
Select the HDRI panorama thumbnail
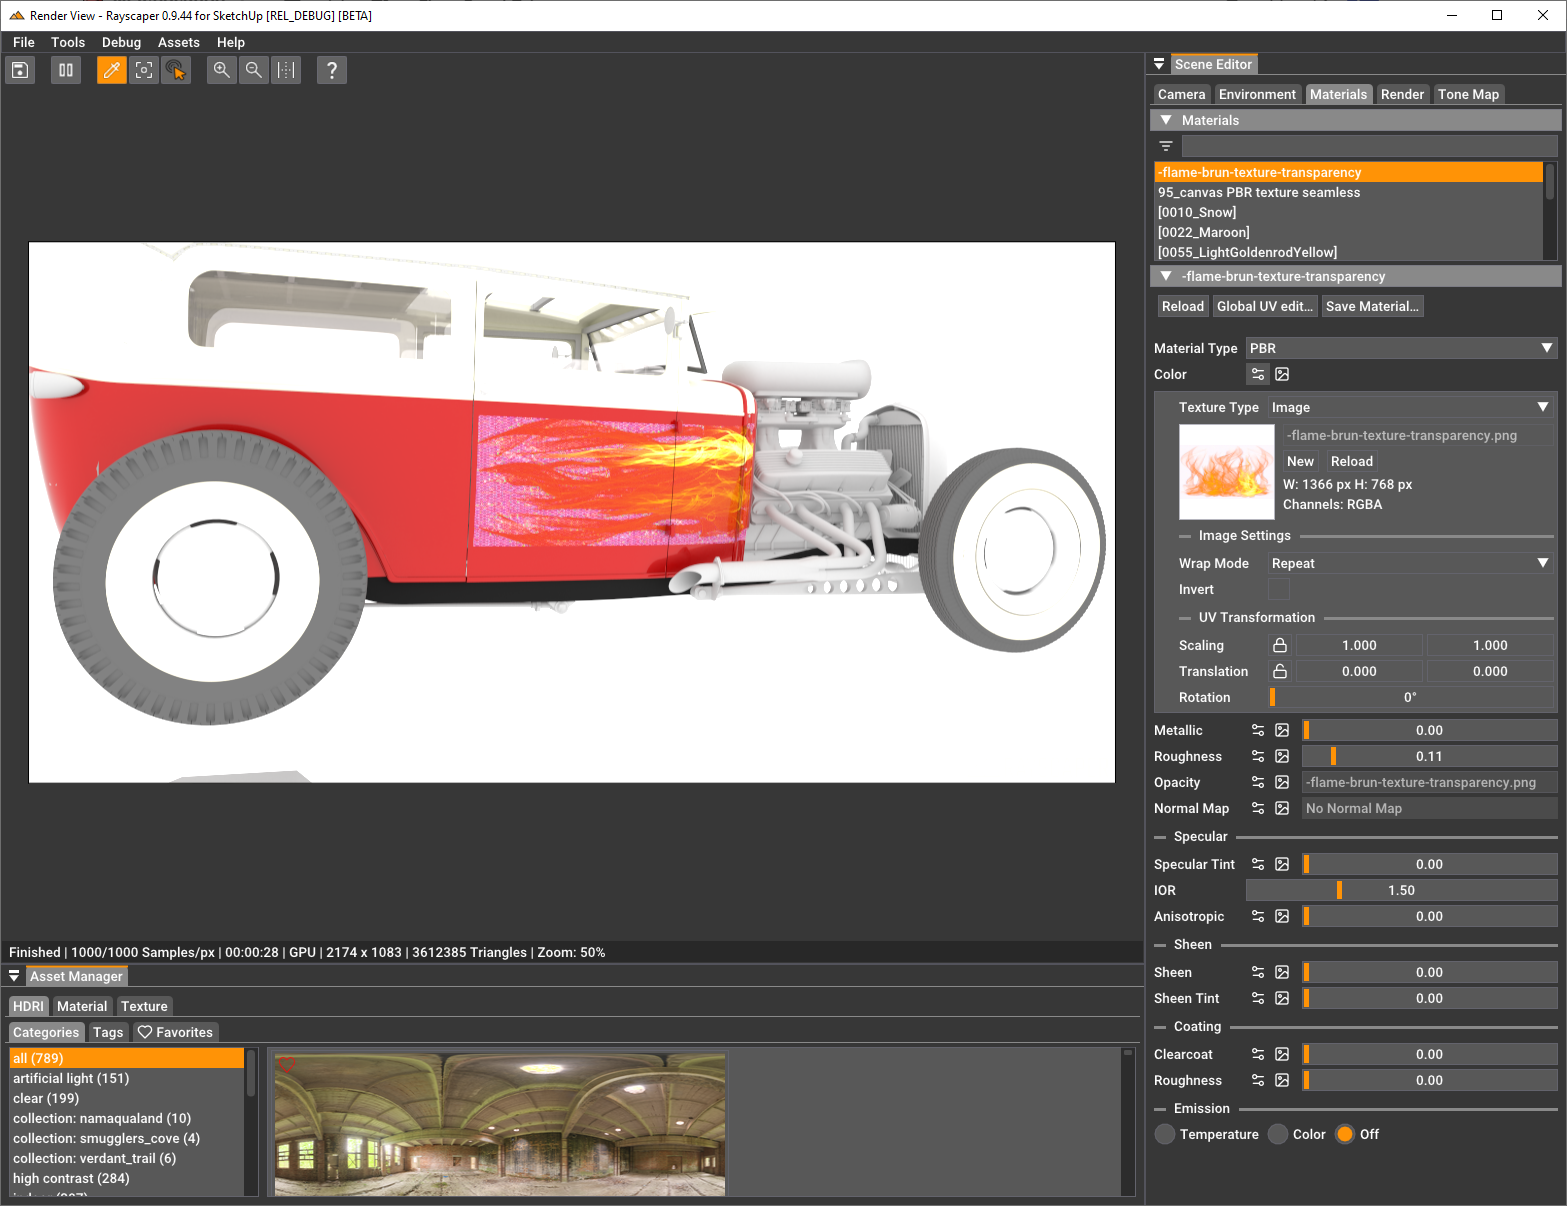coord(500,1124)
